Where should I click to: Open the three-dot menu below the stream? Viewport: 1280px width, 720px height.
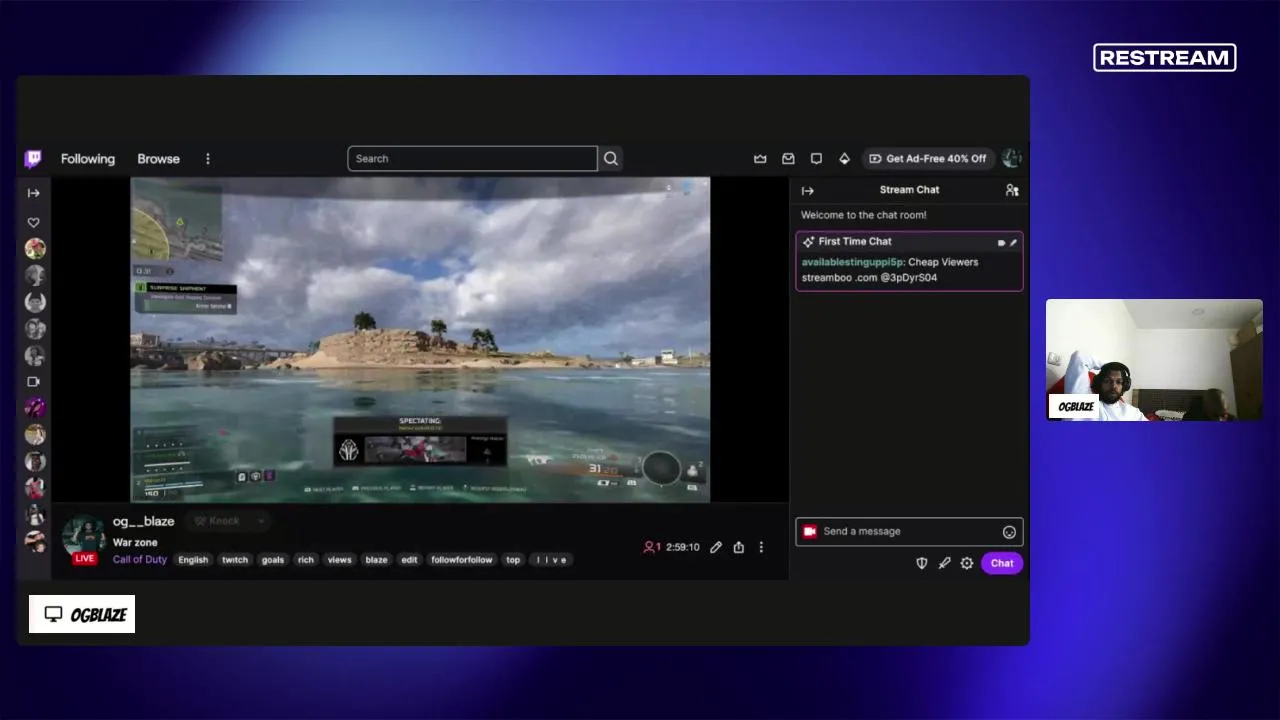click(x=761, y=547)
